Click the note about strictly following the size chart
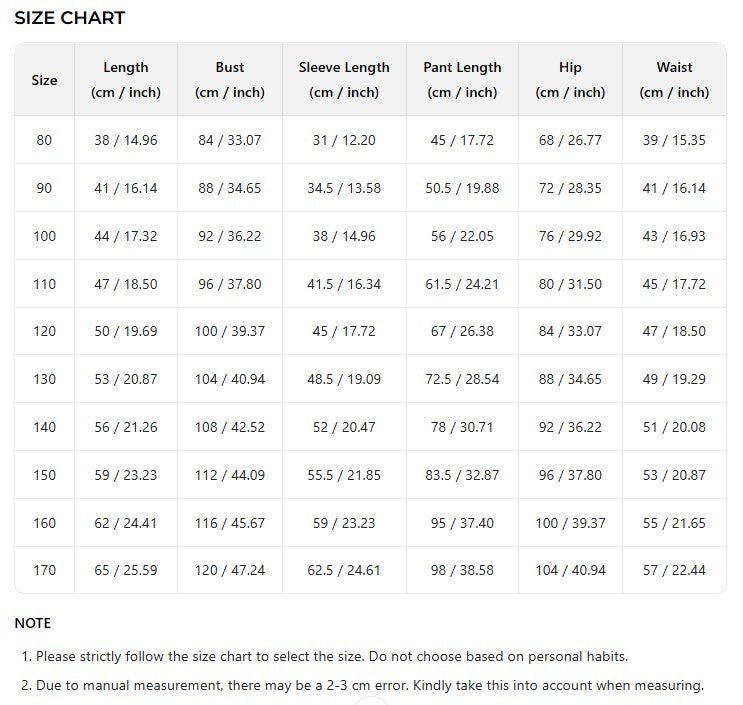Screen dimensions: 743x705 coord(324,657)
